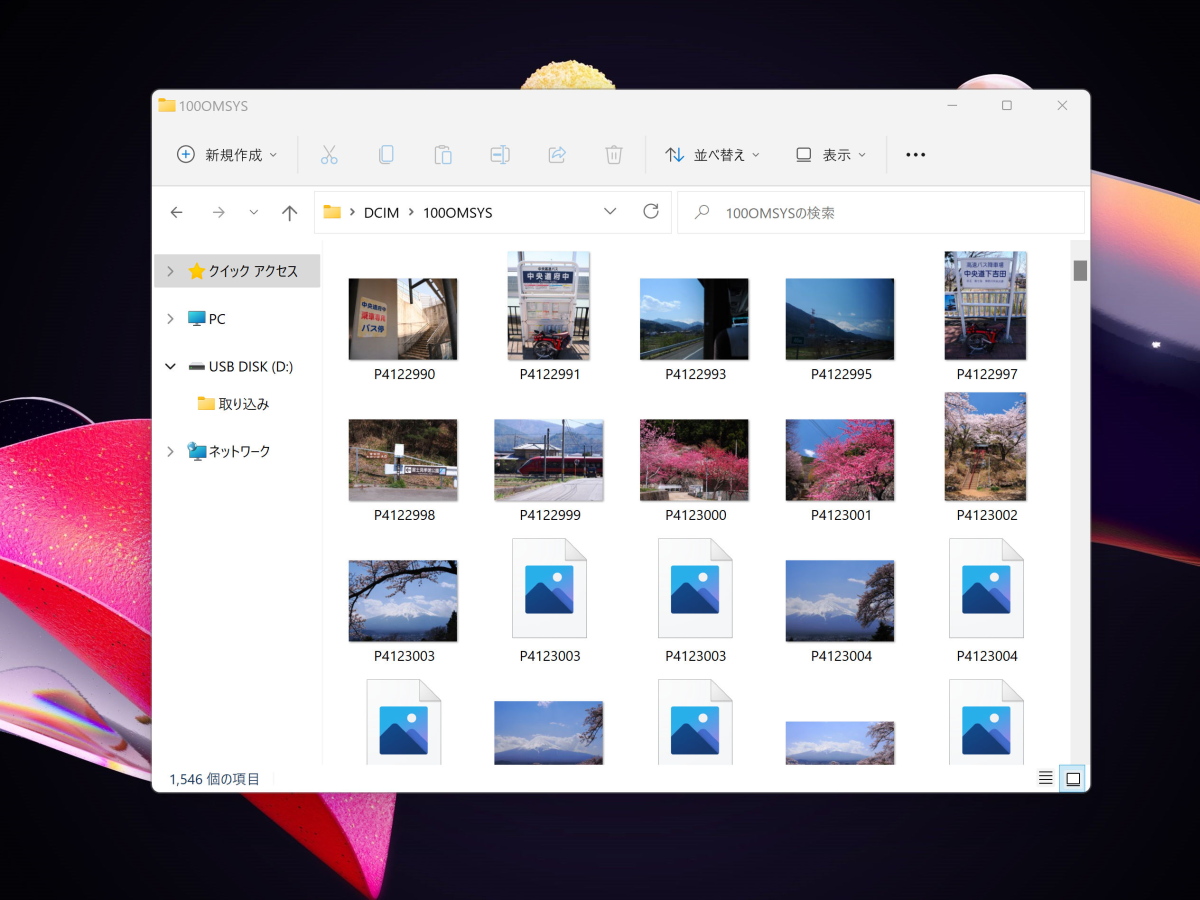Click the search magnifier icon
This screenshot has width=1200, height=900.
(702, 212)
